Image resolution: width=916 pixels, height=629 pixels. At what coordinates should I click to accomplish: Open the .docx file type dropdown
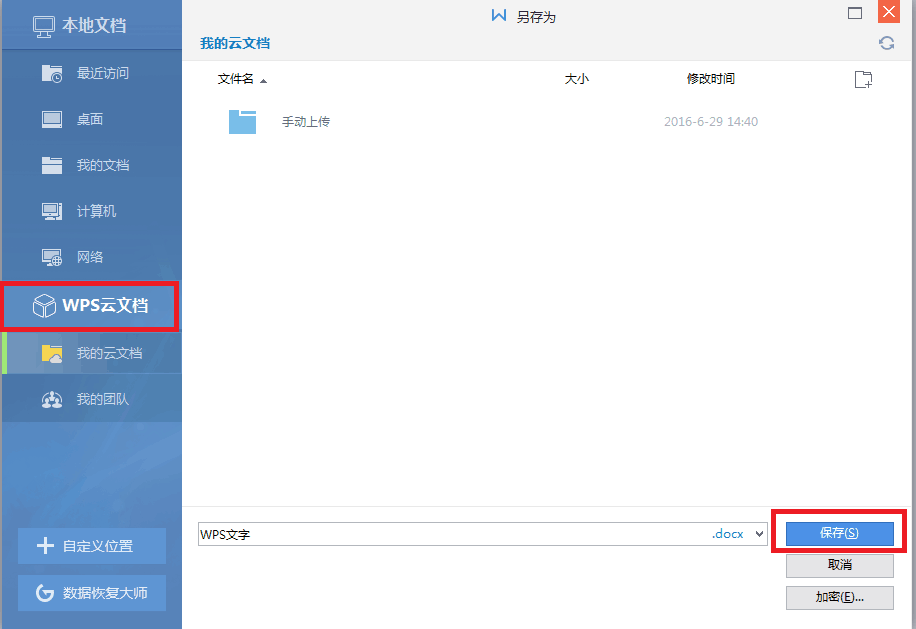tap(759, 534)
